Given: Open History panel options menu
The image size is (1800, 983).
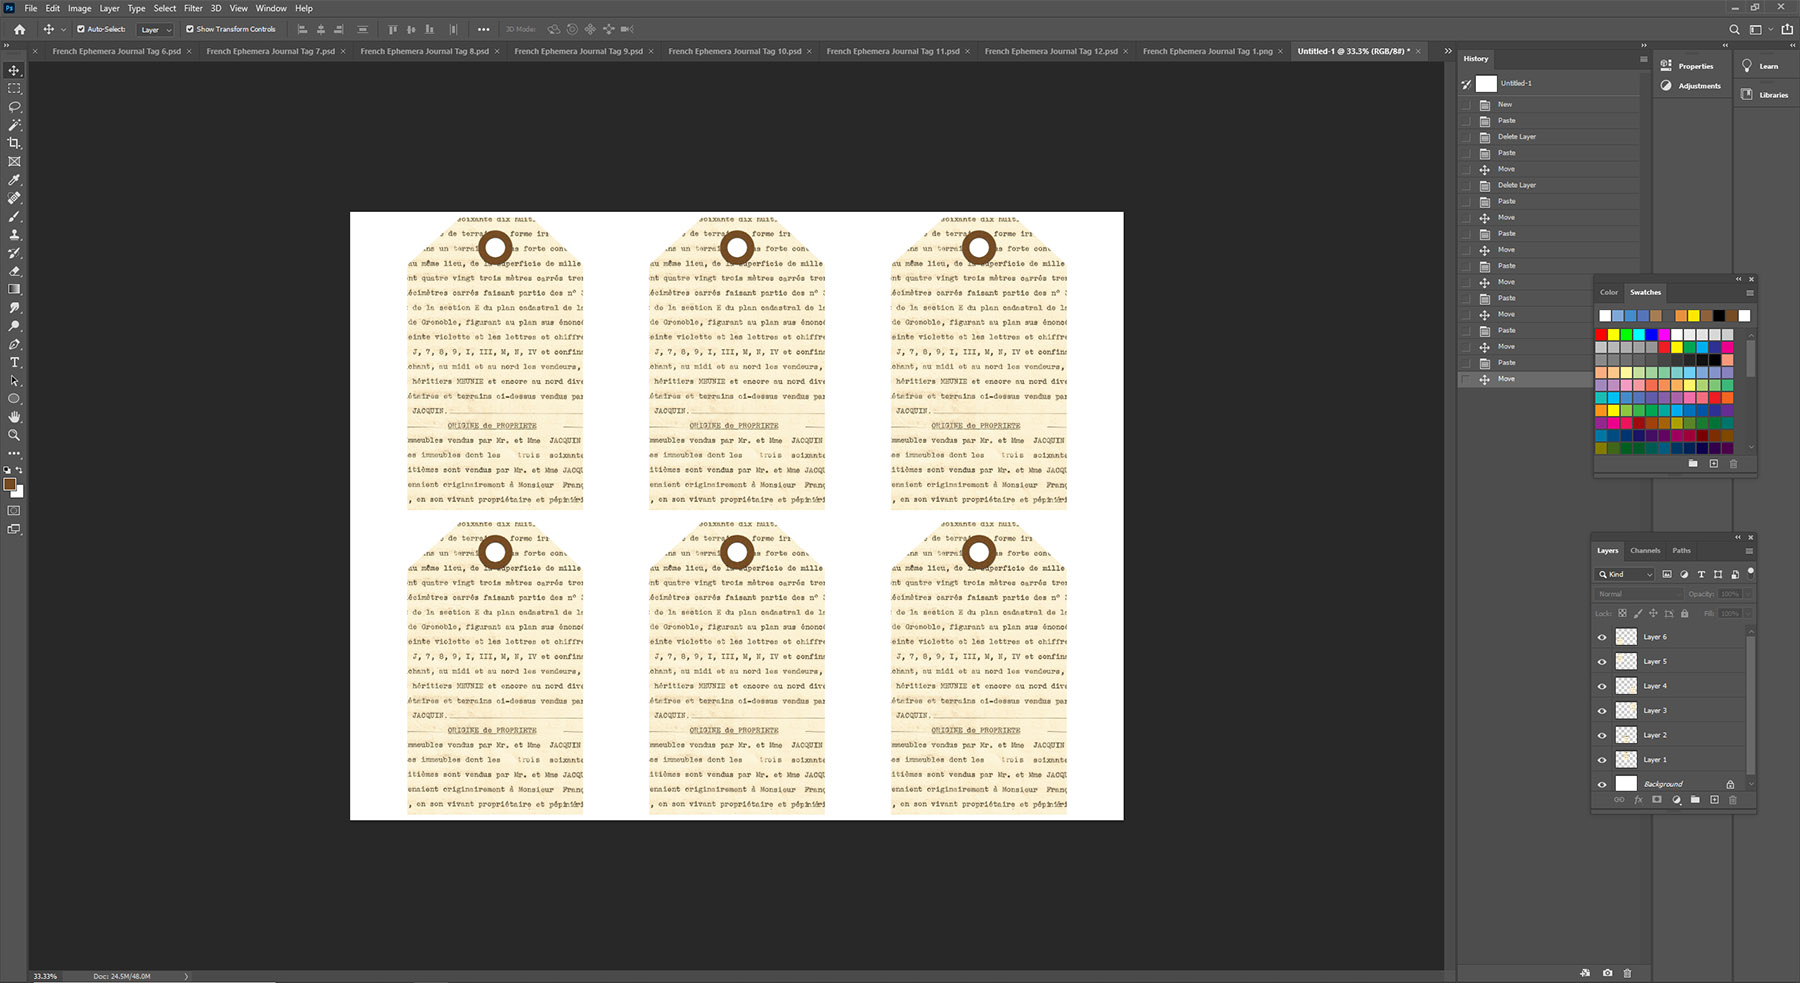Looking at the screenshot, I should click(x=1643, y=59).
